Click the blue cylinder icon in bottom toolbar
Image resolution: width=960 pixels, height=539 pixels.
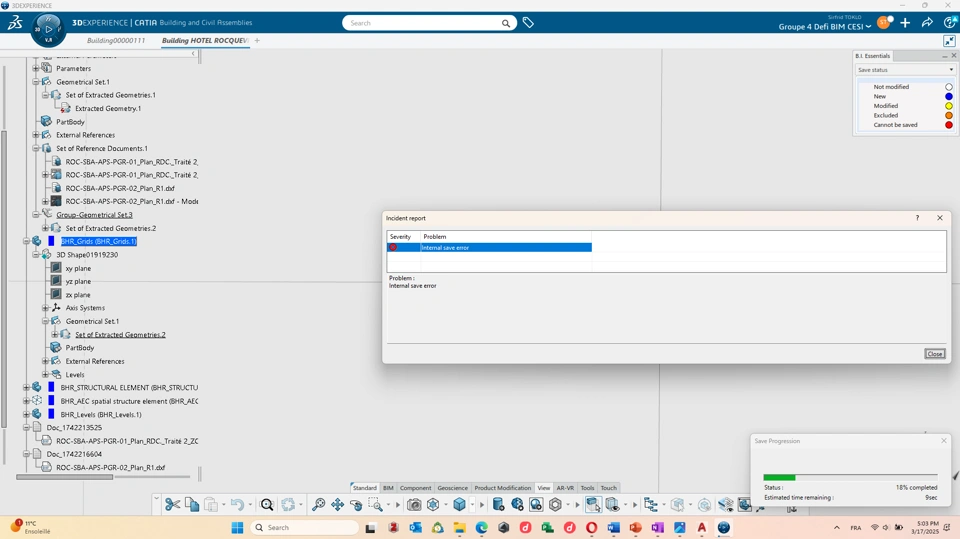[x=498, y=505]
